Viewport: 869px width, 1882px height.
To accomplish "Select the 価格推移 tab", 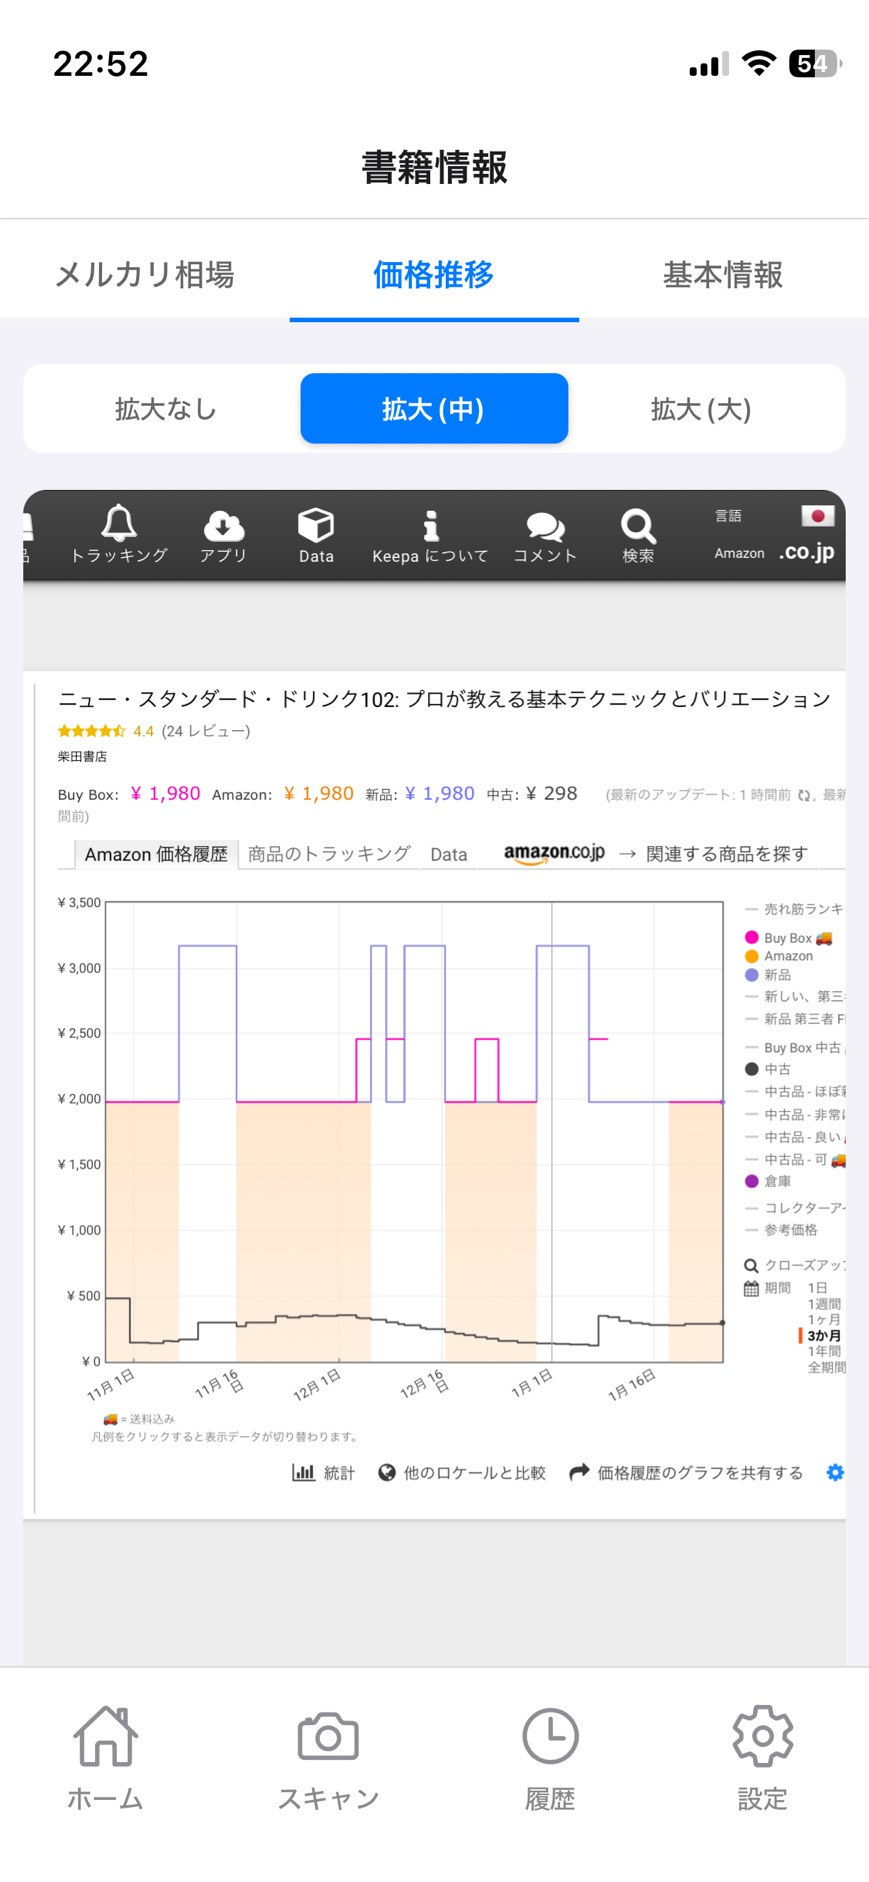I will [434, 274].
